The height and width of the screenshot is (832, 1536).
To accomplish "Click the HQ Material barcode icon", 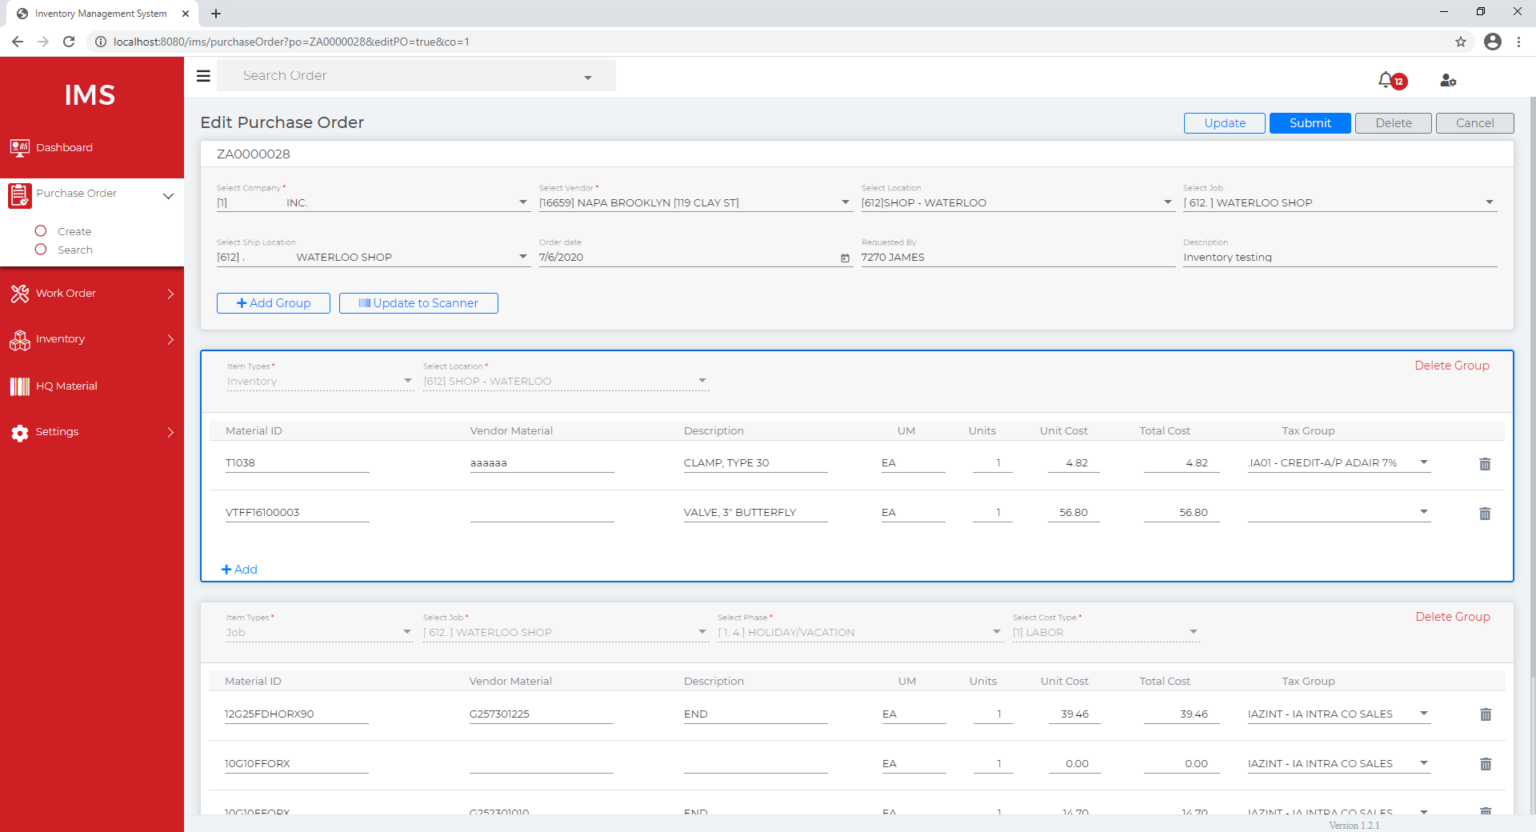I will click(18, 386).
